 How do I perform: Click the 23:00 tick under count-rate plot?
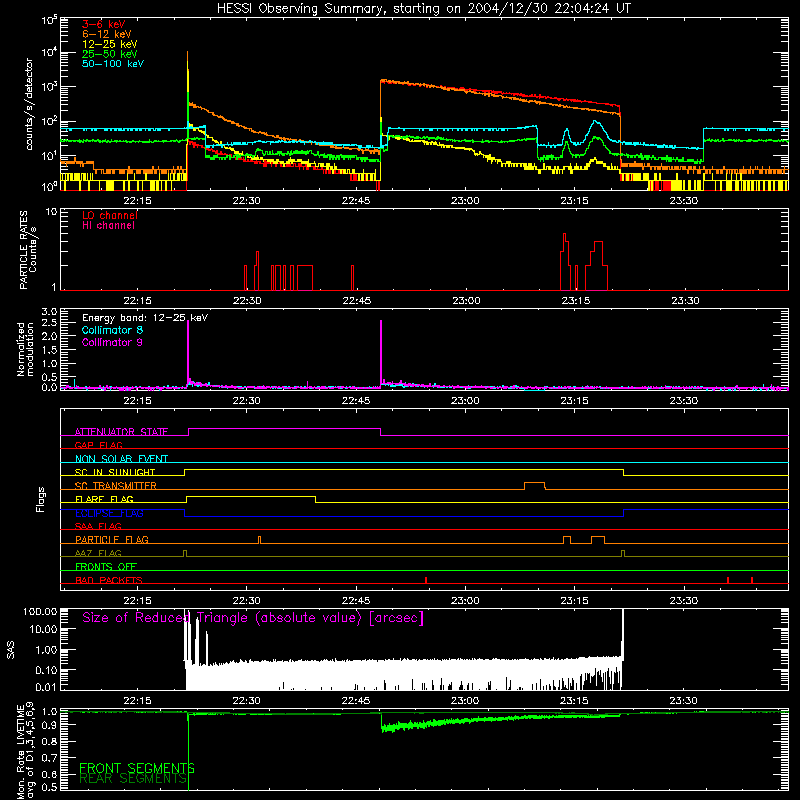tap(465, 201)
